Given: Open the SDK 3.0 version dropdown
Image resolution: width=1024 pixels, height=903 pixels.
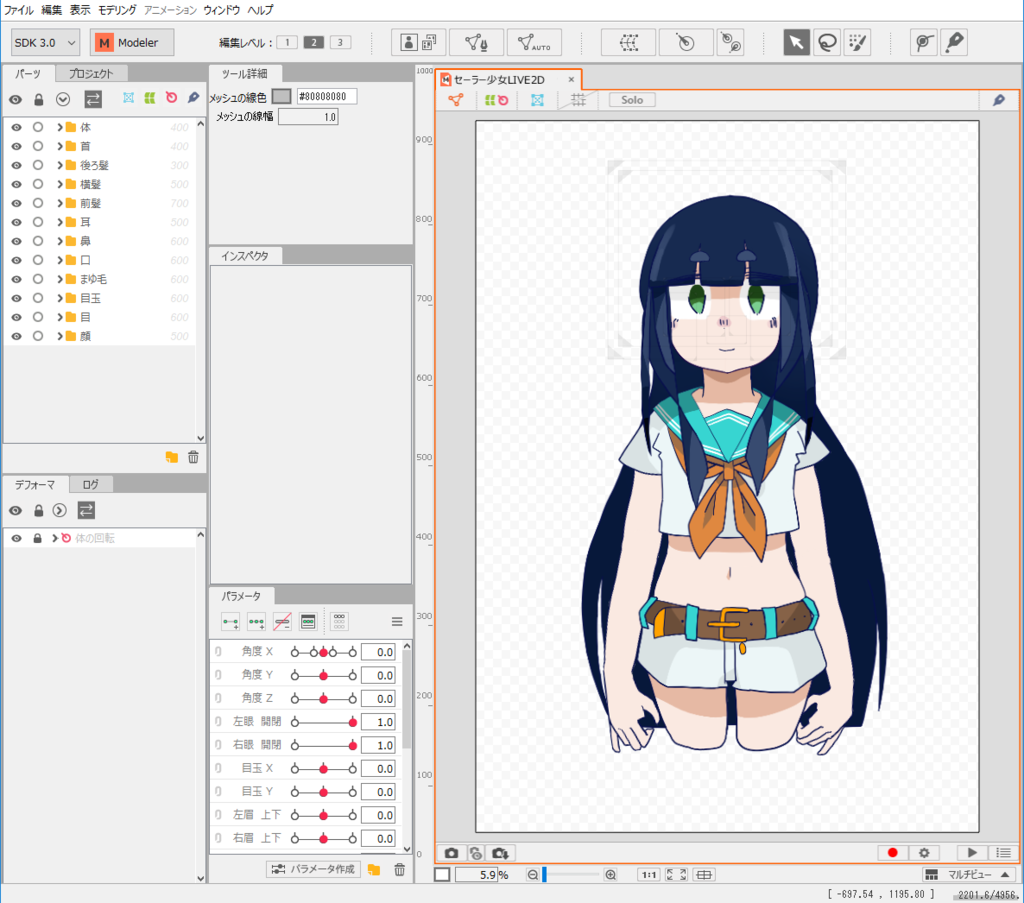Looking at the screenshot, I should pyautogui.click(x=45, y=42).
